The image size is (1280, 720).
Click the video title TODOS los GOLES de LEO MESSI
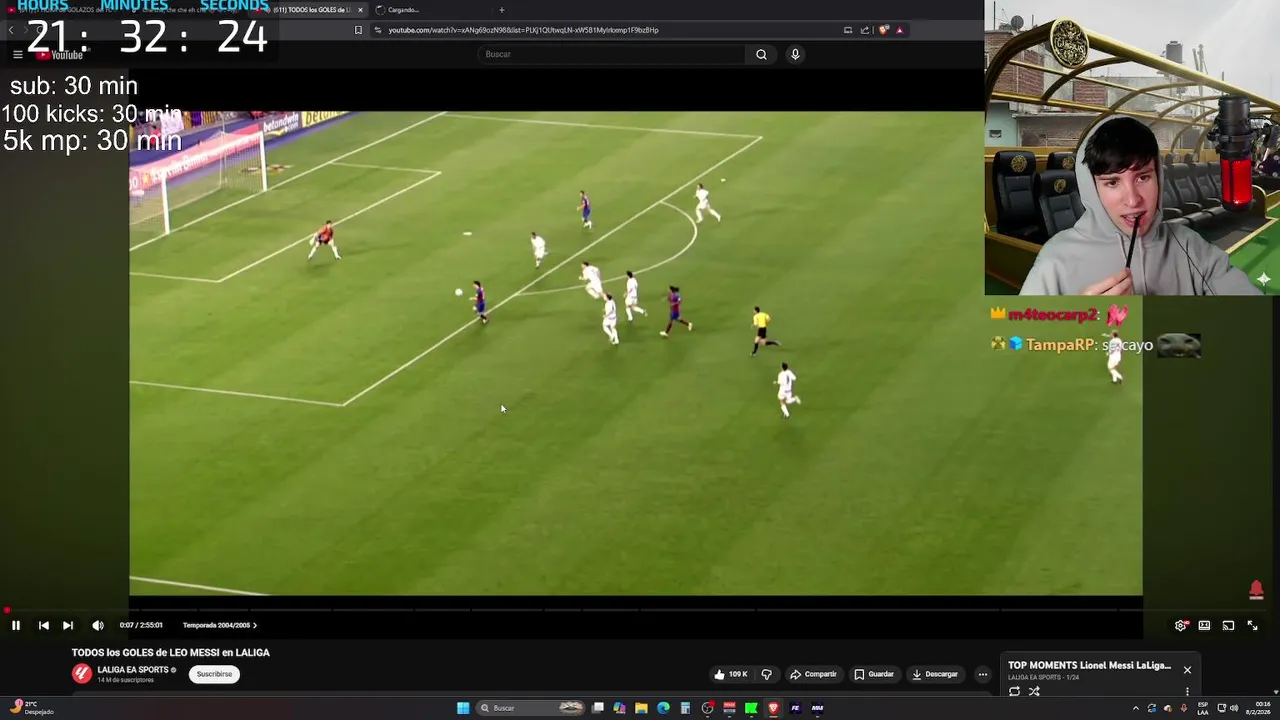pyautogui.click(x=171, y=652)
